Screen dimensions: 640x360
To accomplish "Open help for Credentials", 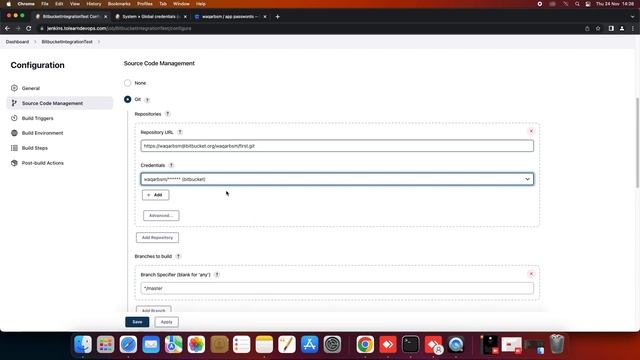I will tap(171, 165).
